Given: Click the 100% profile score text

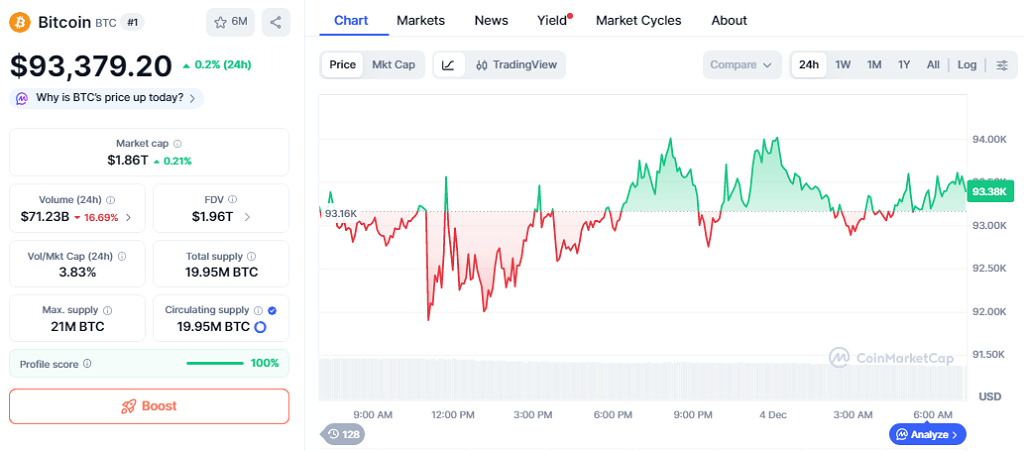Looking at the screenshot, I should pyautogui.click(x=264, y=364).
